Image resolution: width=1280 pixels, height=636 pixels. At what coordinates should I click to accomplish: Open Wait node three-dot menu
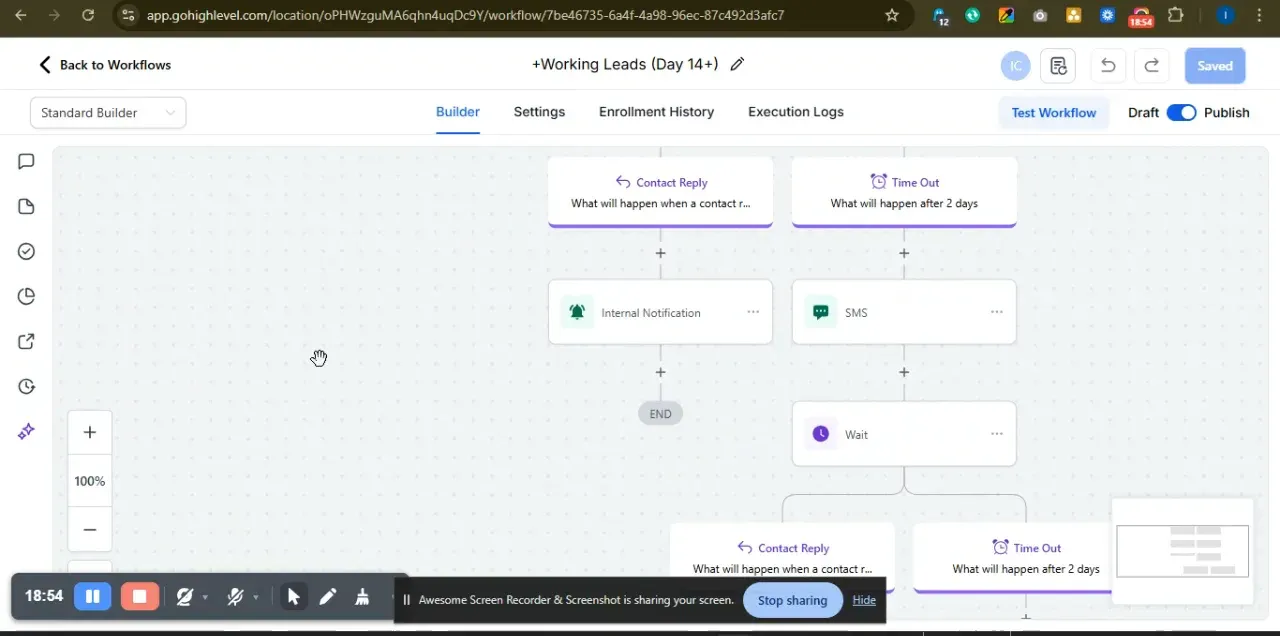997,434
